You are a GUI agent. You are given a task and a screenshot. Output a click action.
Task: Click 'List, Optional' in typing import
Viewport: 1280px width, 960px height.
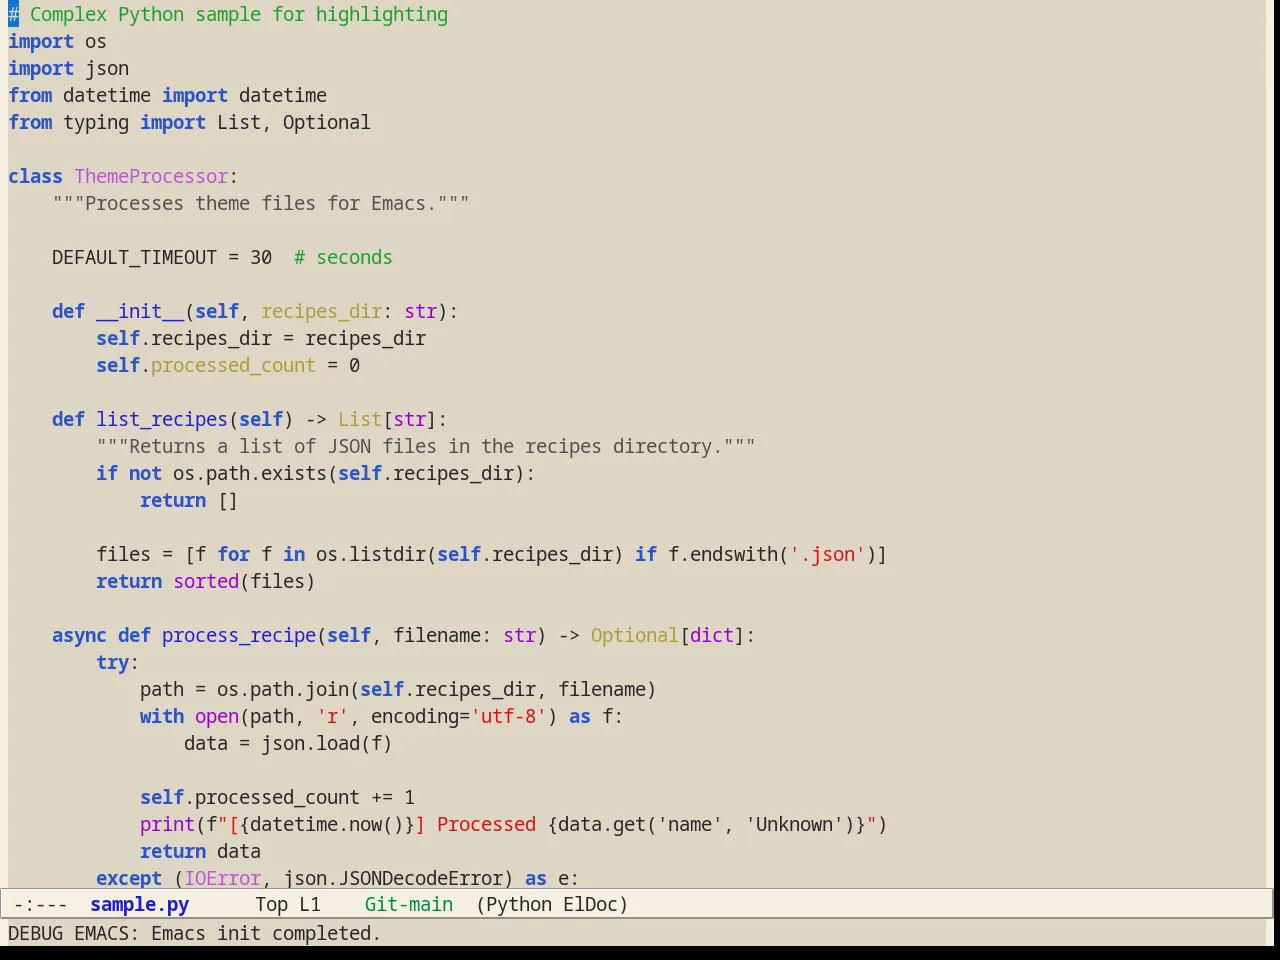(x=294, y=123)
